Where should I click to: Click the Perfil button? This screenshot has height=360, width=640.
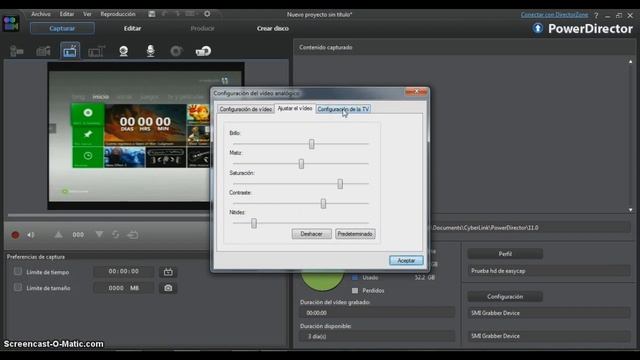(505, 254)
